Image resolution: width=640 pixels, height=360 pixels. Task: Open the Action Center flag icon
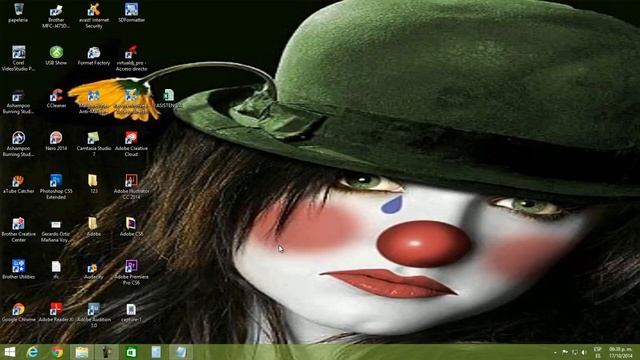565,352
